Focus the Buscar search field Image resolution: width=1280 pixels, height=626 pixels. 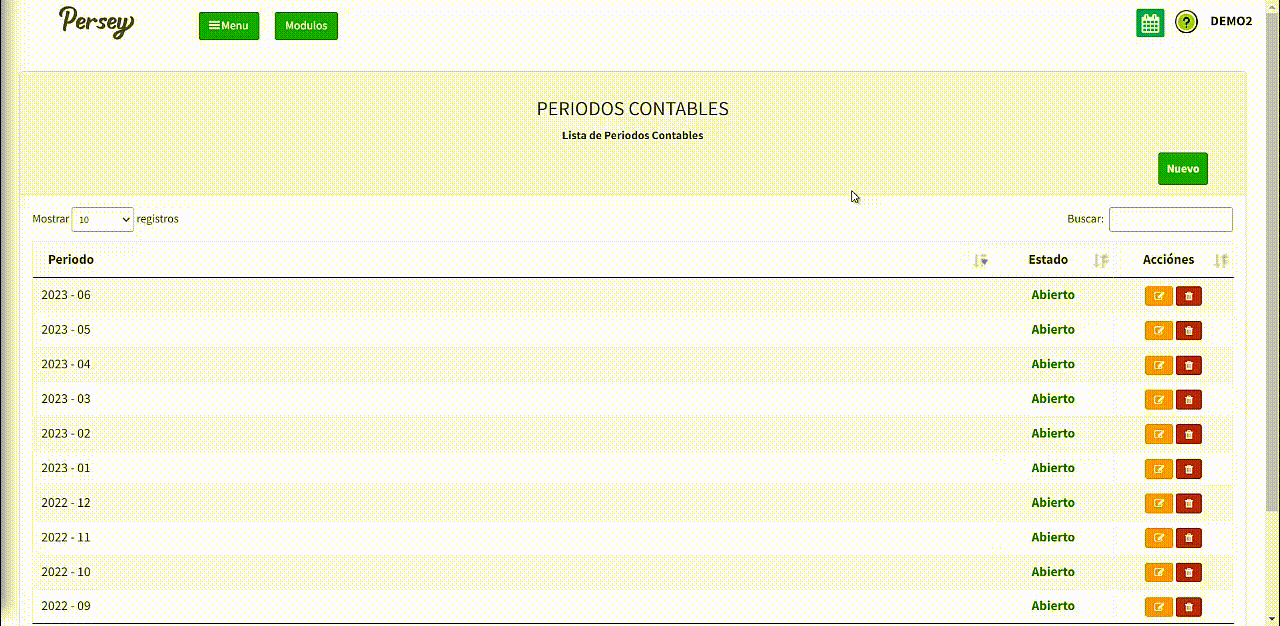pos(1170,219)
